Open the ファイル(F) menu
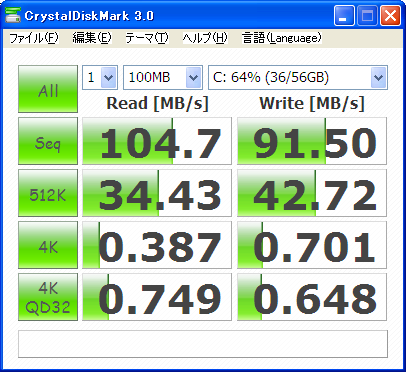409x372 pixels. (x=33, y=38)
